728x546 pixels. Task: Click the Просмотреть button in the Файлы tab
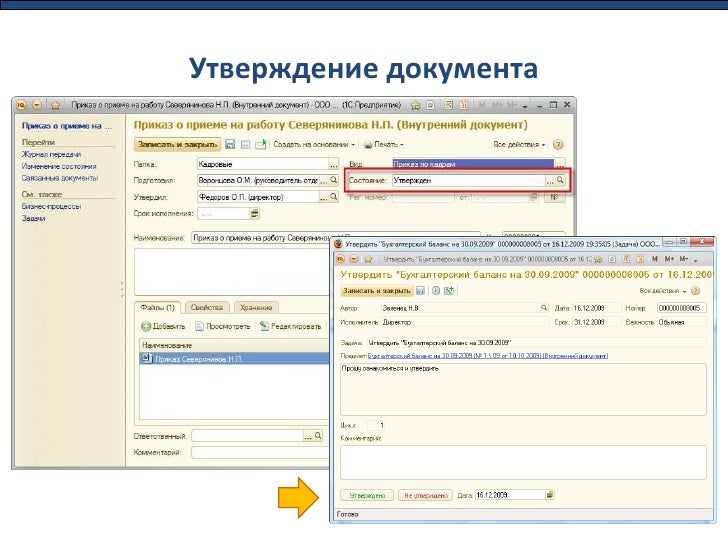click(222, 326)
